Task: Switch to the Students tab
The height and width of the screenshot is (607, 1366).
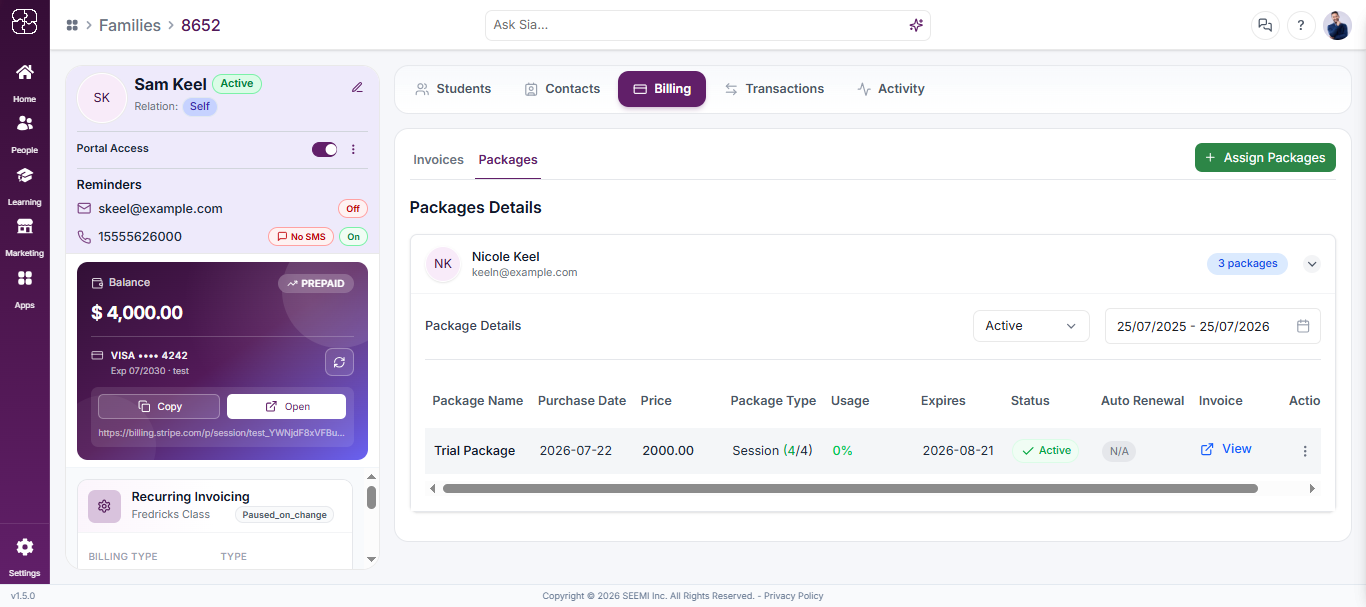Action: coord(453,89)
